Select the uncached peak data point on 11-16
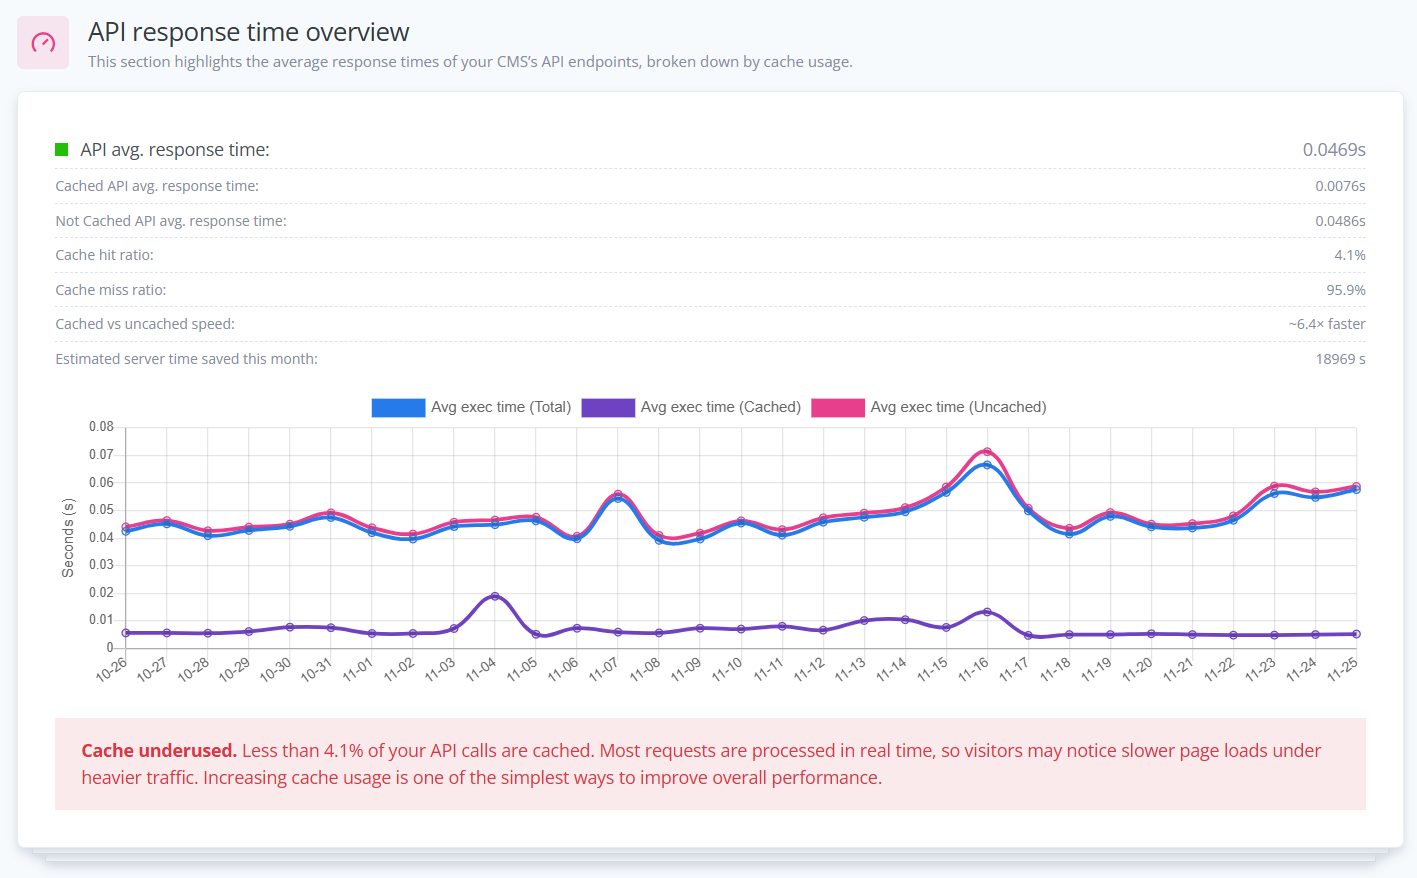This screenshot has width=1417, height=878. [987, 452]
